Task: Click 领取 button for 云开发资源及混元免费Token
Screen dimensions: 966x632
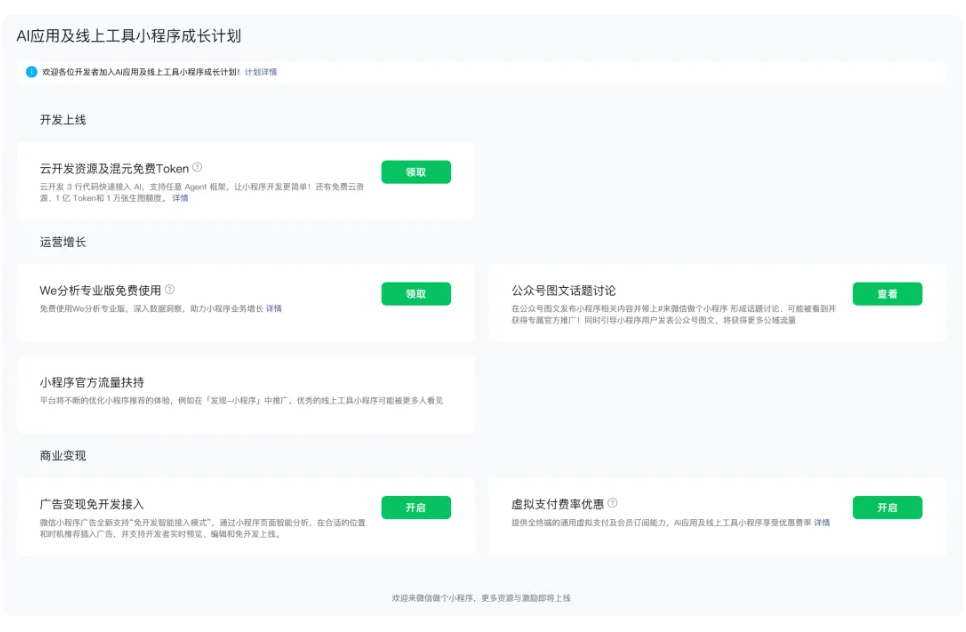Action: [x=416, y=171]
